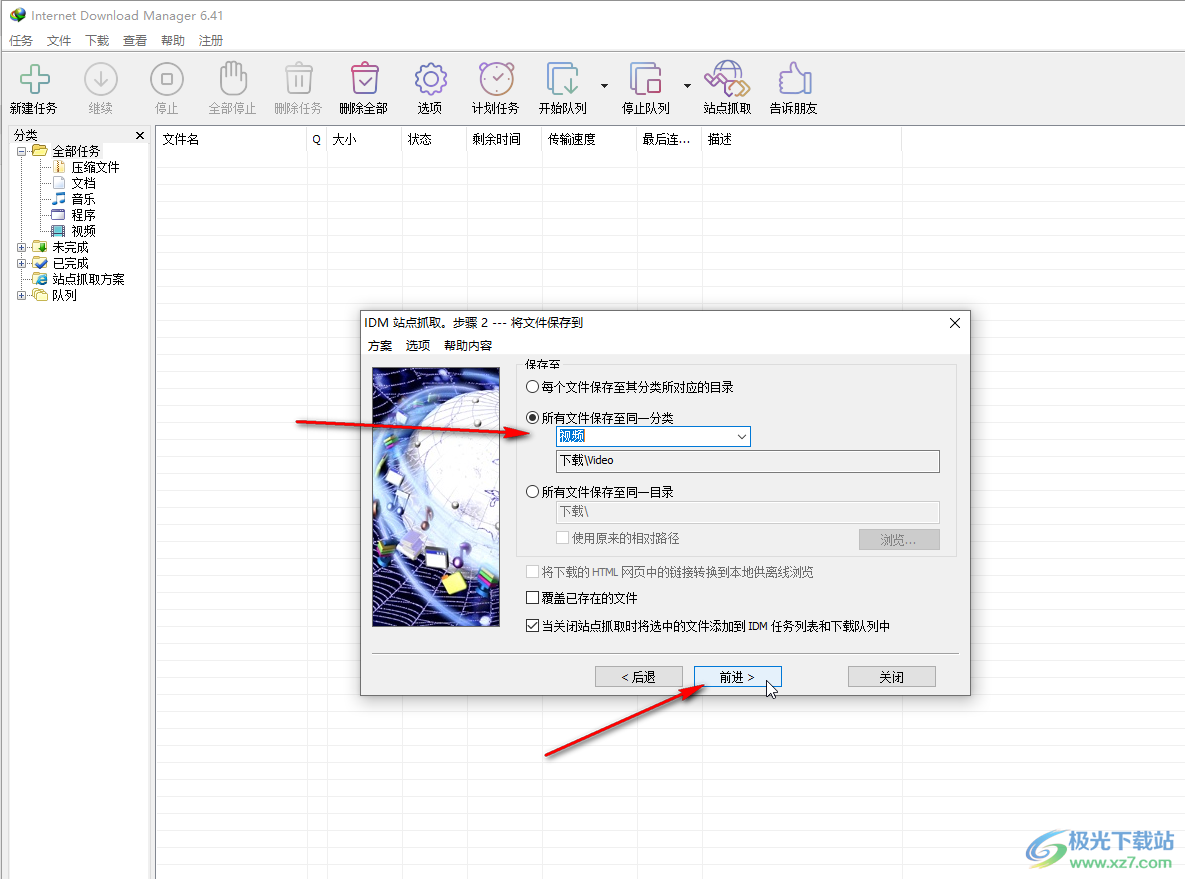Click the 停止 (stop) toolbar icon

tap(167, 79)
